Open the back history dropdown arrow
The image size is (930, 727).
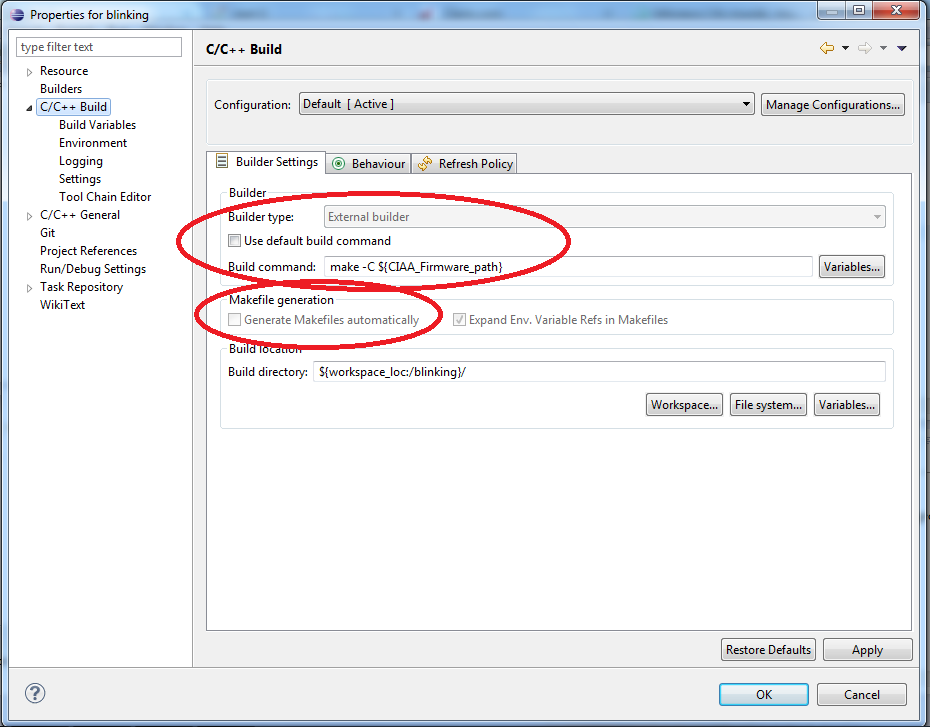point(845,48)
